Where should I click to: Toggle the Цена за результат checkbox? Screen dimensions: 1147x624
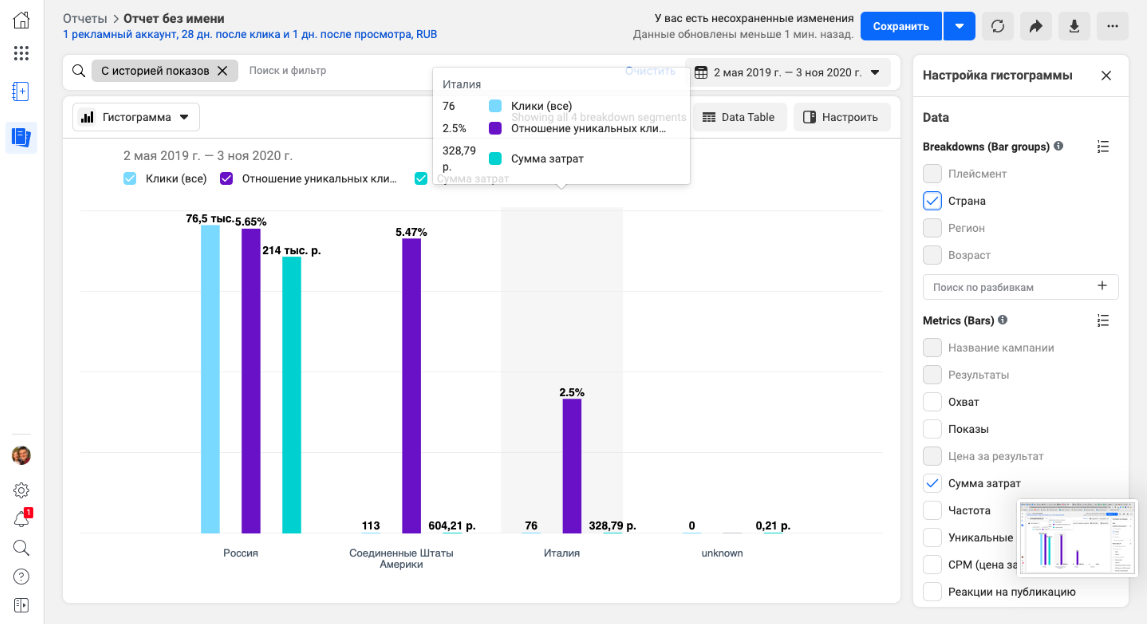click(x=932, y=456)
